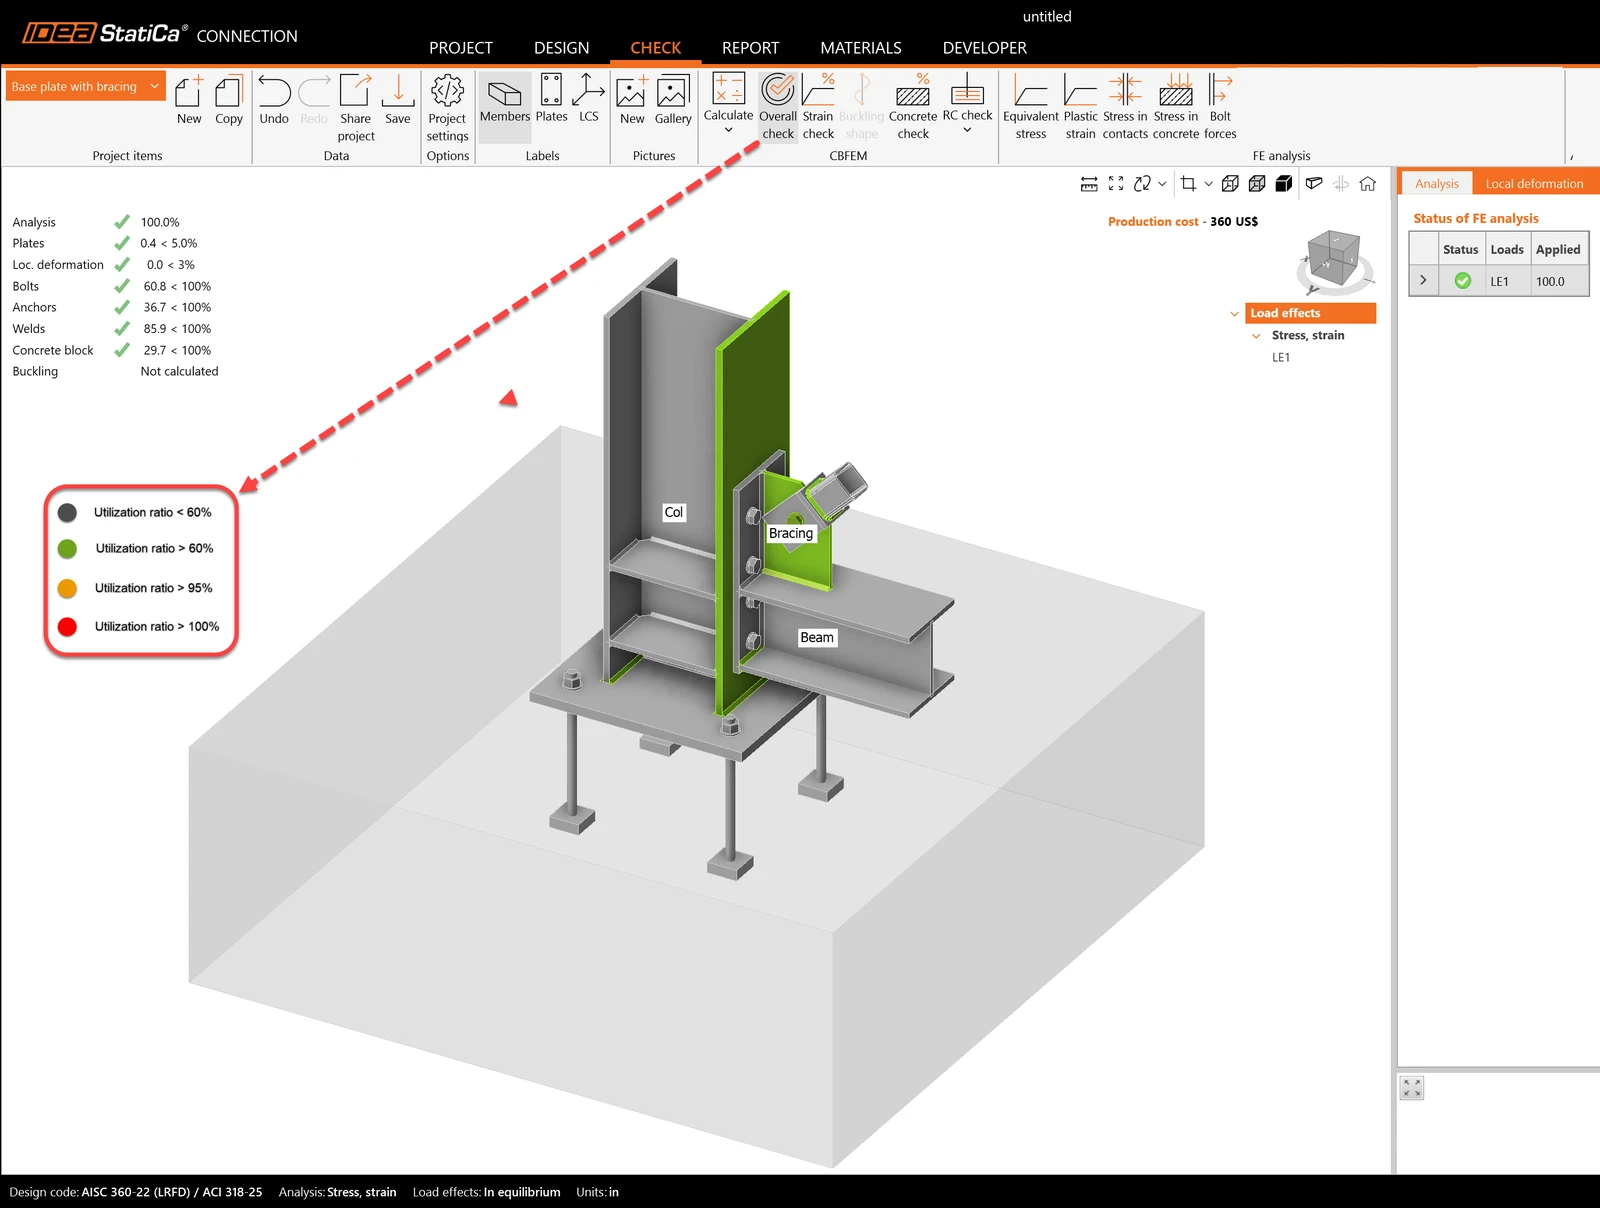Click the Loads column header

click(1507, 250)
